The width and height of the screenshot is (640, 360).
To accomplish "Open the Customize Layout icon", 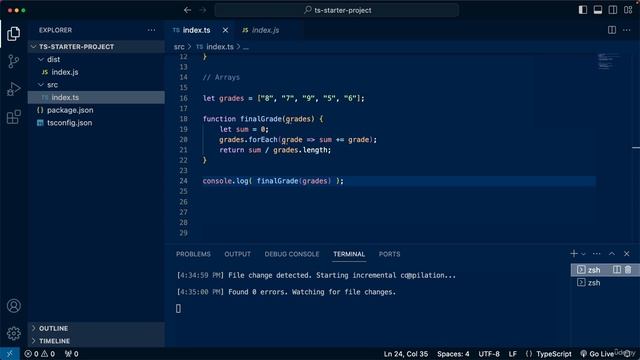I will [628, 10].
